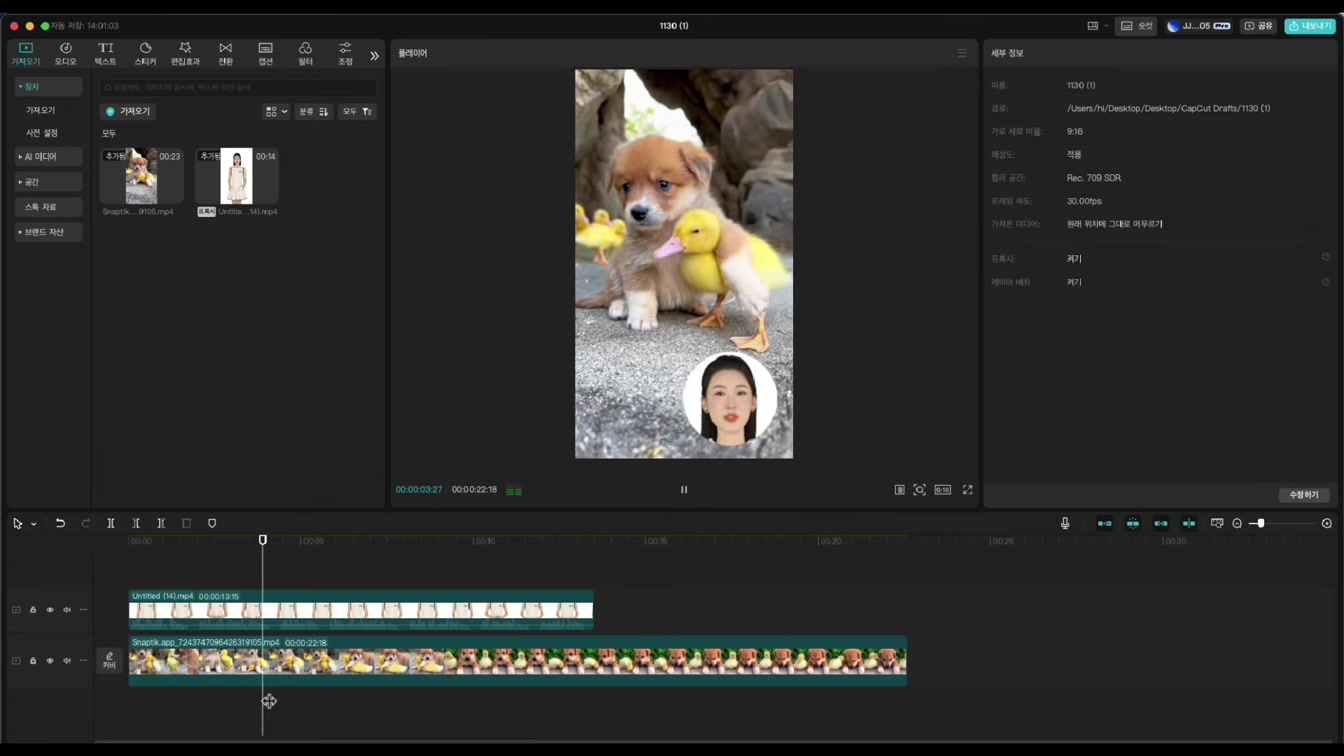Open the 숏컷 (Shortcuts) button

[1137, 26]
